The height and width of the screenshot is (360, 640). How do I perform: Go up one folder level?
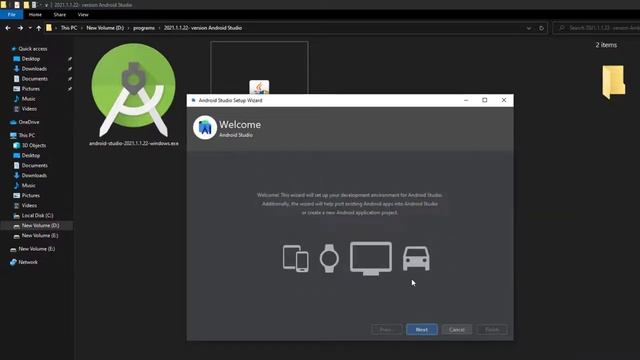39,28
